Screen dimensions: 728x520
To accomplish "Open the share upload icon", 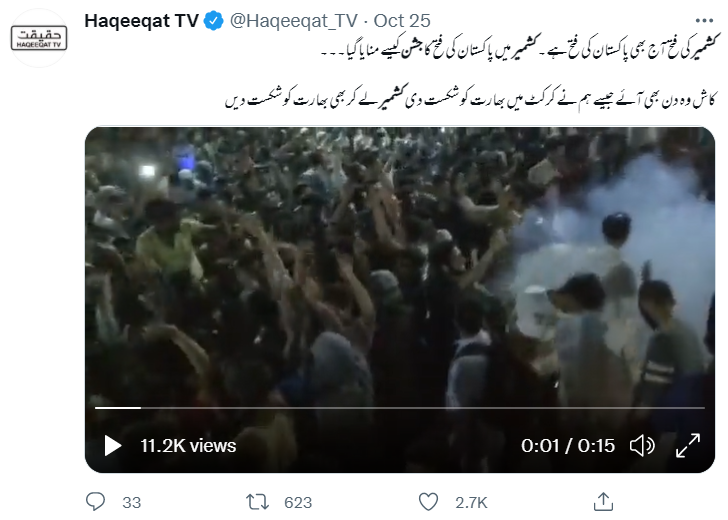I will pos(603,501).
